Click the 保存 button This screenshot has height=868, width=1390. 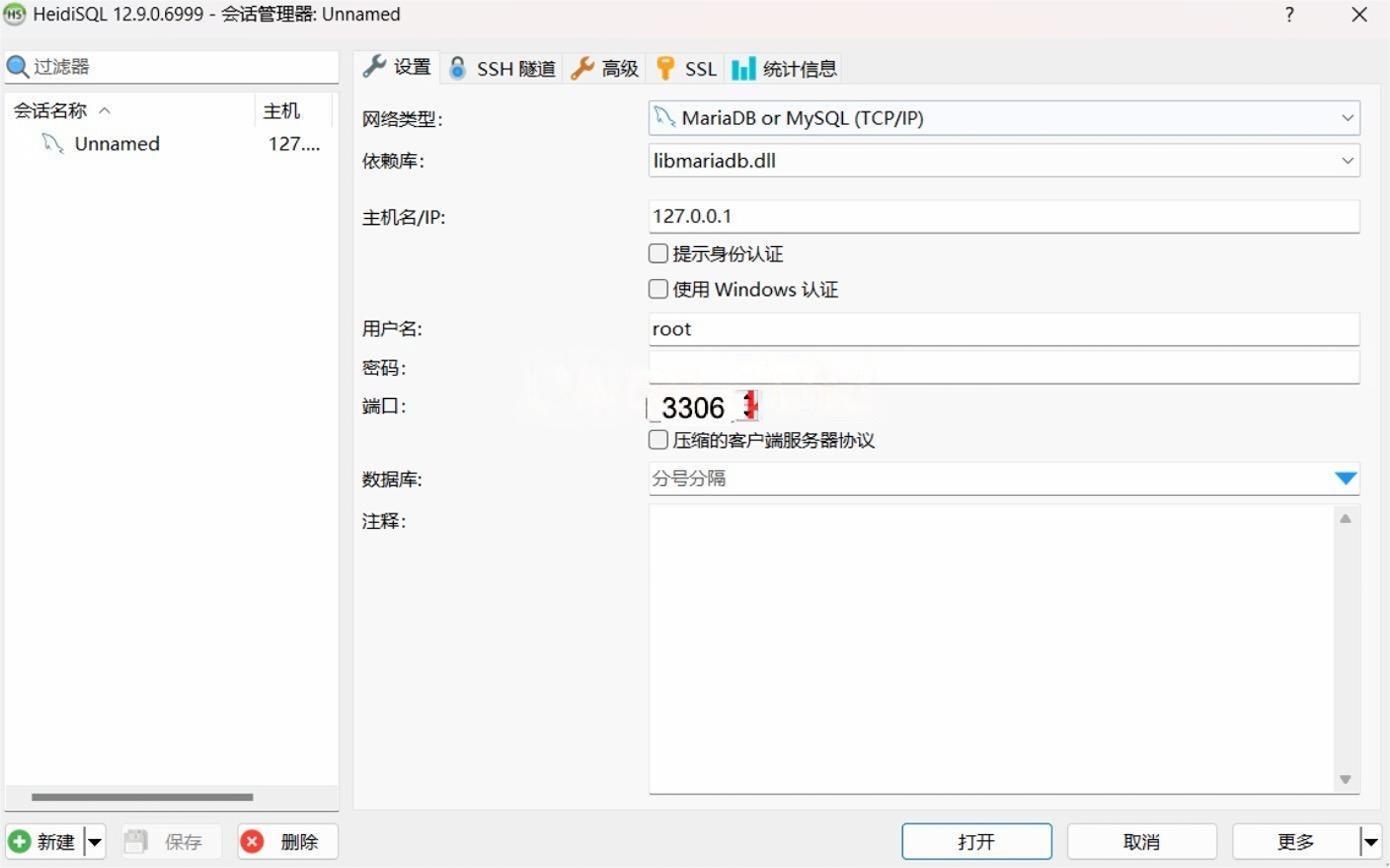pyautogui.click(x=171, y=842)
